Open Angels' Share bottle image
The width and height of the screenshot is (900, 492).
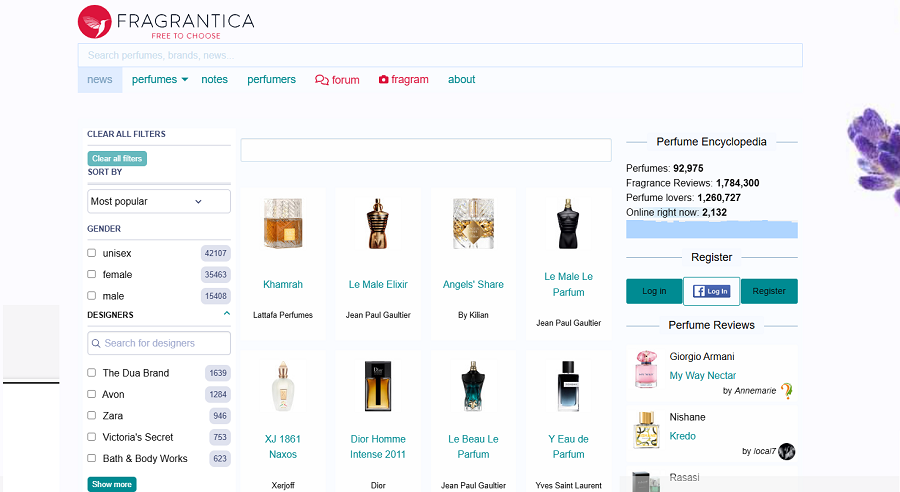474,223
